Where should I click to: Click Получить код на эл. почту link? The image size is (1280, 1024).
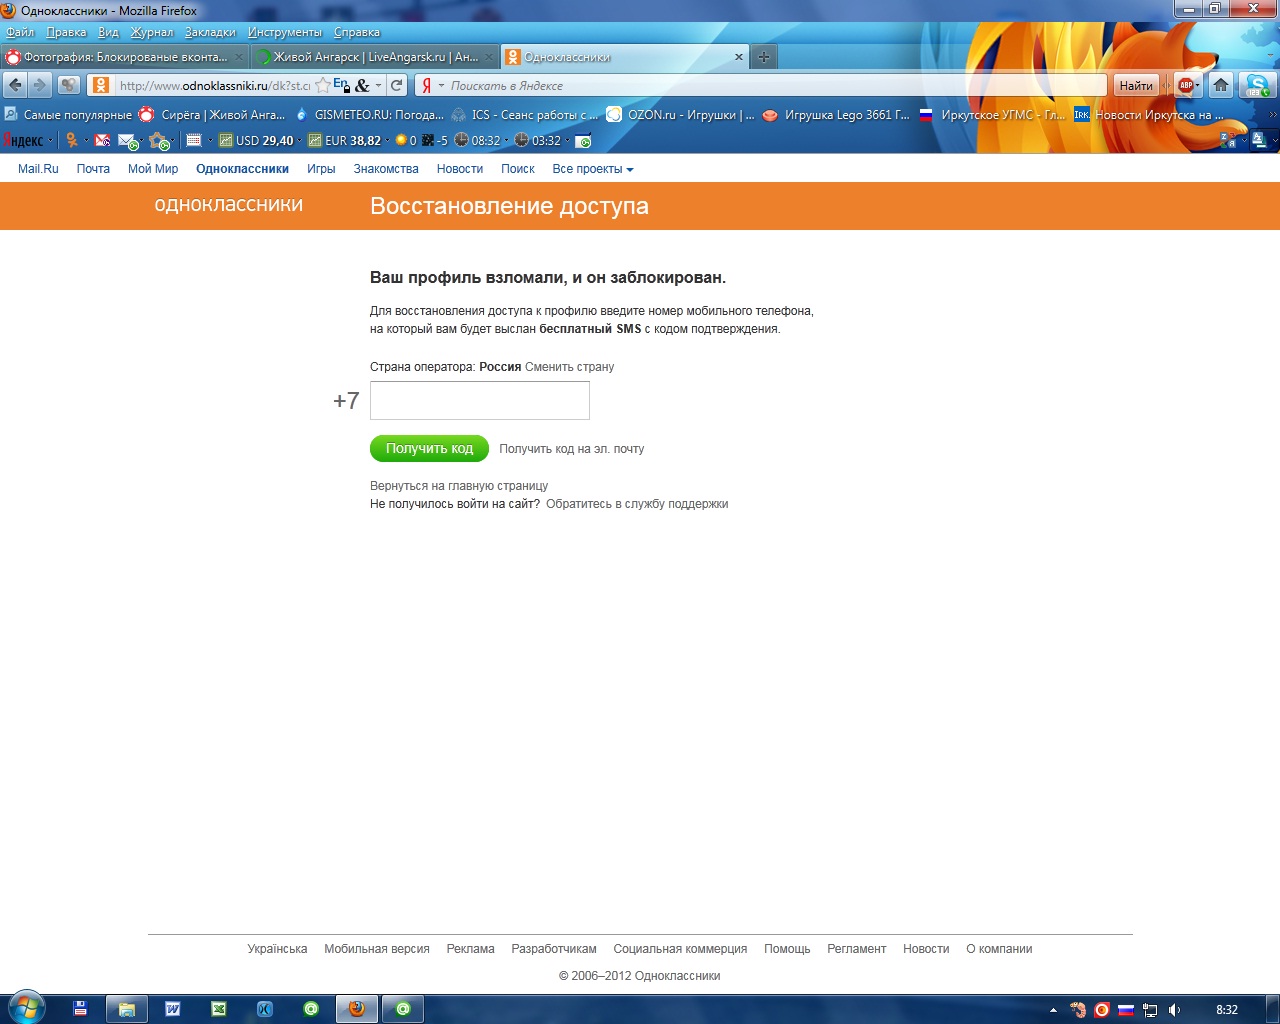pyautogui.click(x=571, y=449)
